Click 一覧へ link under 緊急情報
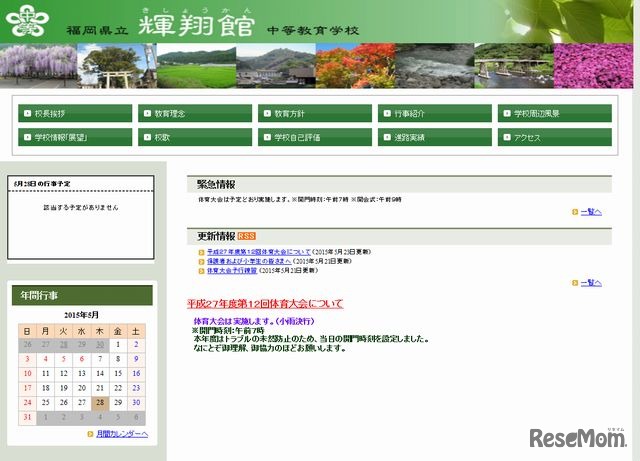The height and width of the screenshot is (461, 640). [x=591, y=212]
